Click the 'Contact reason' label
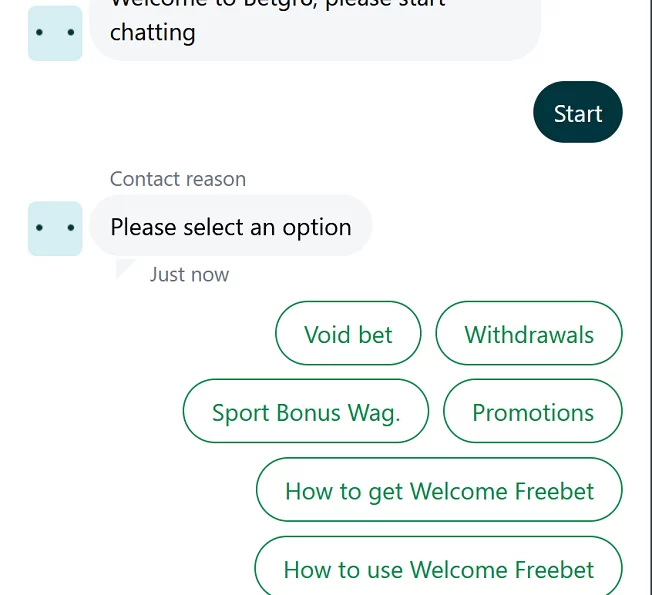Viewport: 652px width, 595px height. tap(178, 179)
